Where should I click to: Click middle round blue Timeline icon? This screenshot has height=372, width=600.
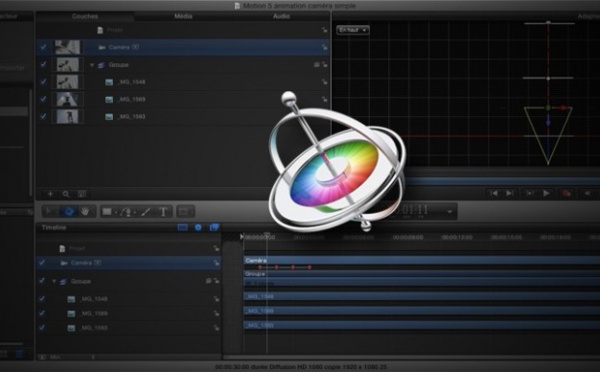[198, 227]
